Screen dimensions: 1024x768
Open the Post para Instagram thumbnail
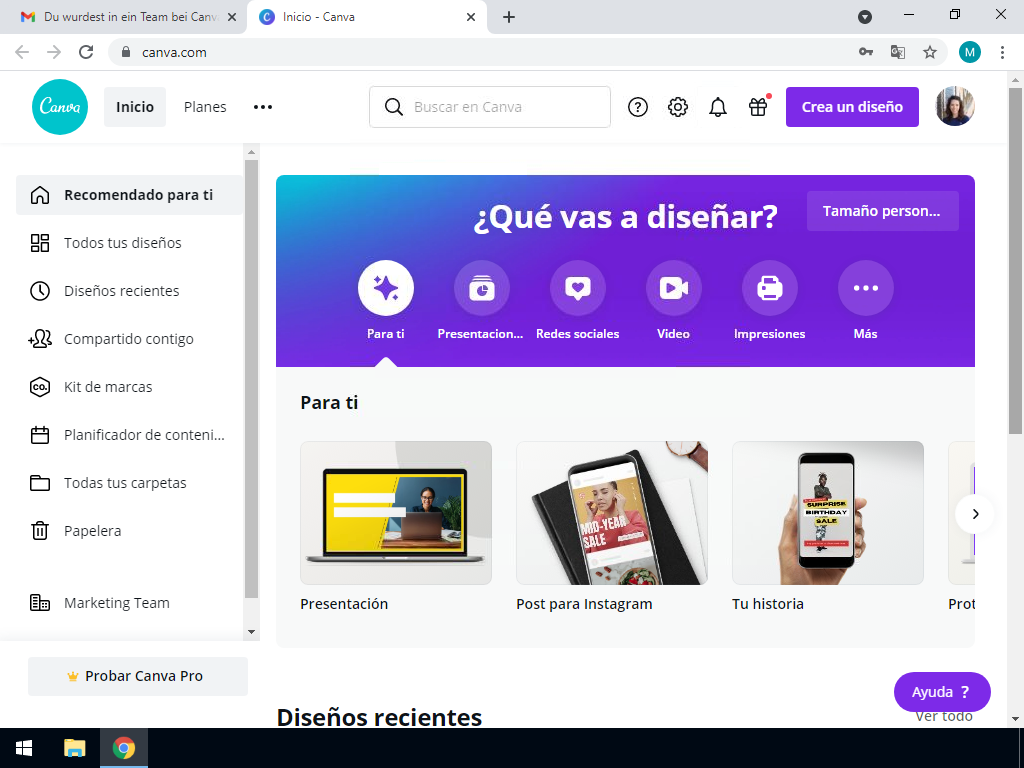[612, 513]
